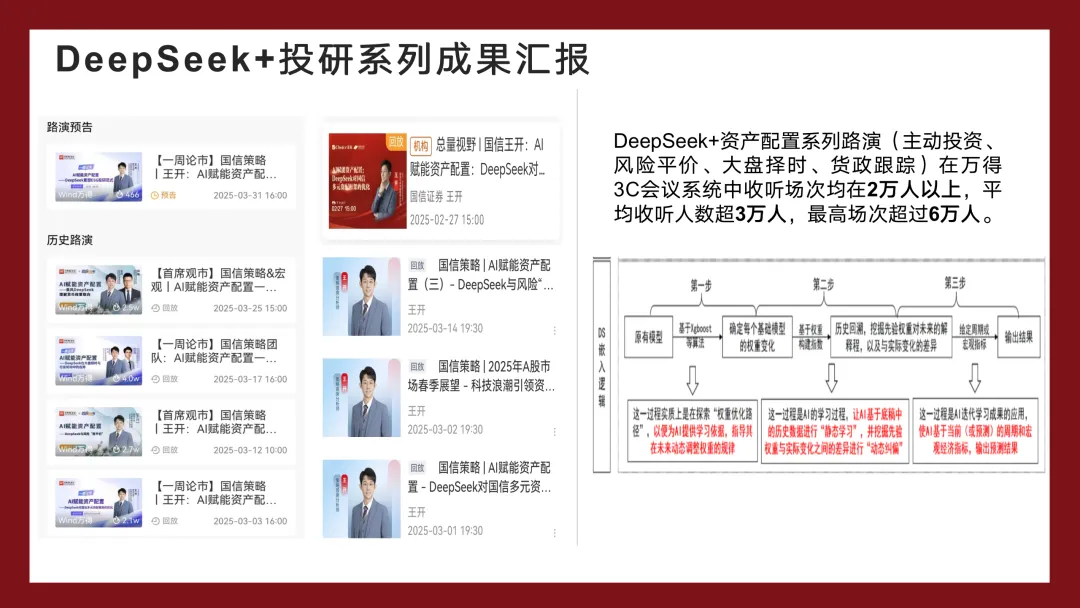1080x608 pixels.
Task: Click the date 2025-03-01 19:30
Action: (445, 531)
